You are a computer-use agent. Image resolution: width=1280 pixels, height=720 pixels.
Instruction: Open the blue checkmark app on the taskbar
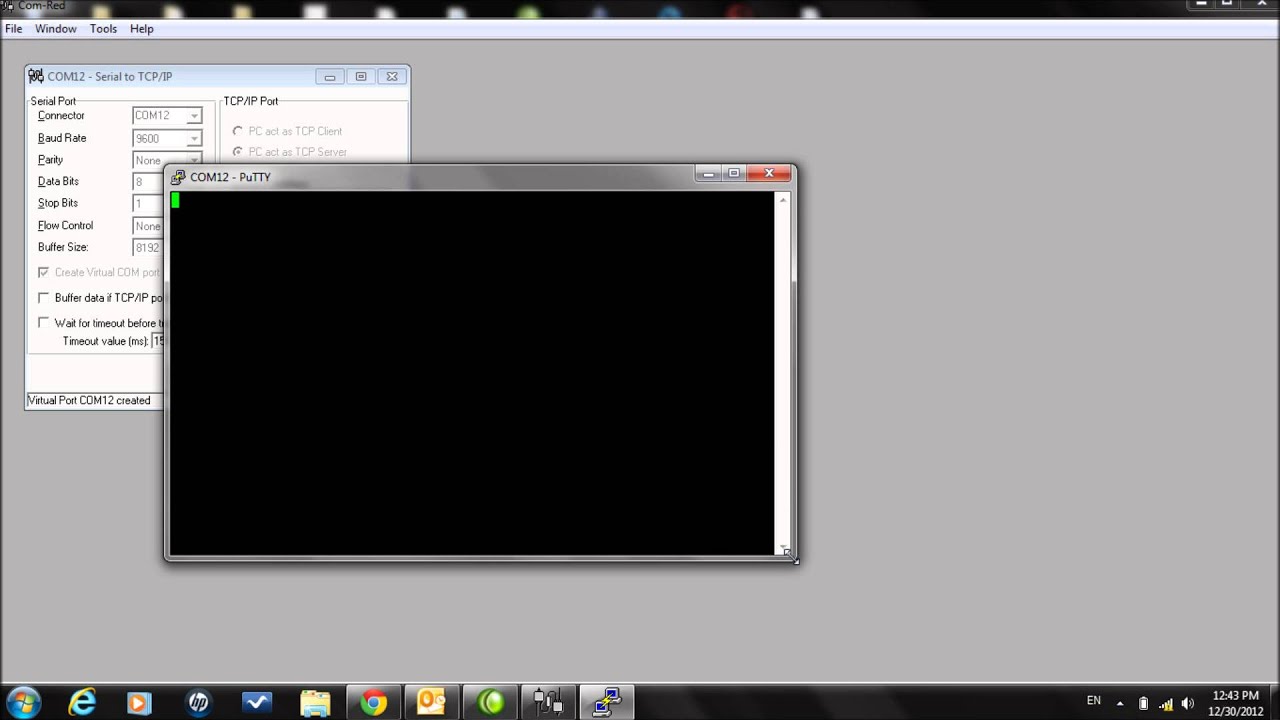[257, 702]
